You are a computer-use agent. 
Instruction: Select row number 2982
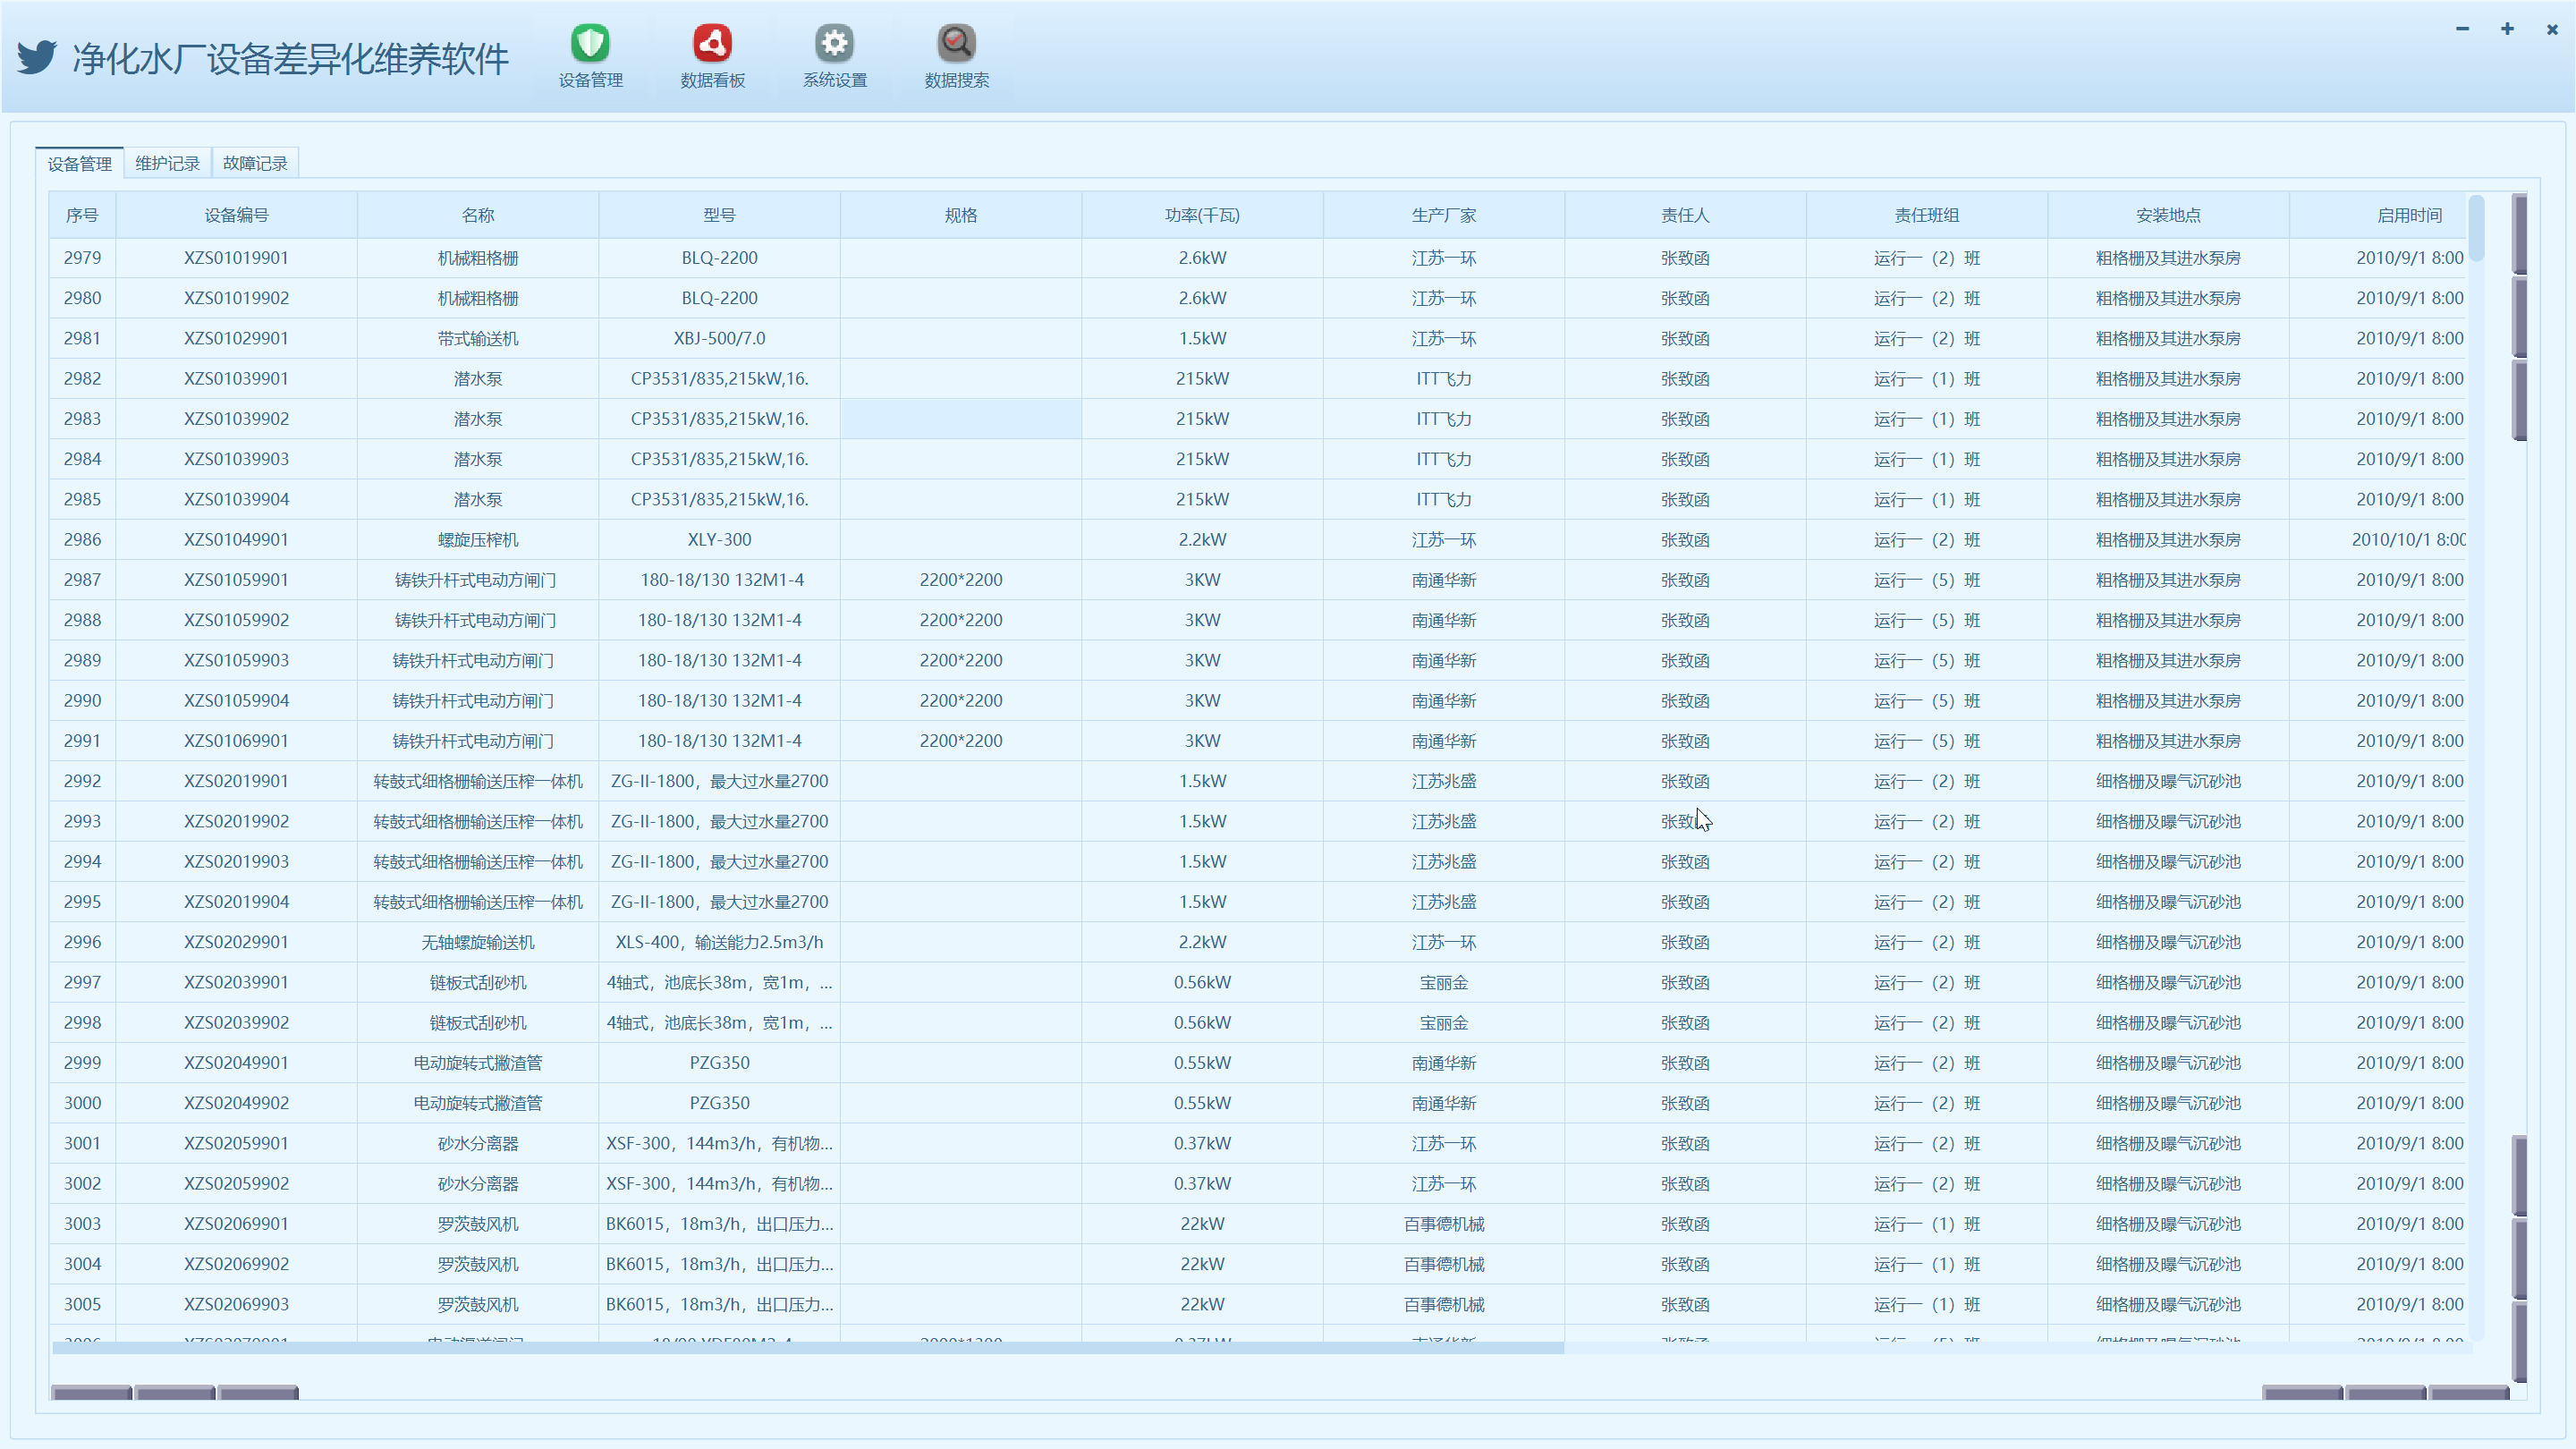pyautogui.click(x=82, y=379)
